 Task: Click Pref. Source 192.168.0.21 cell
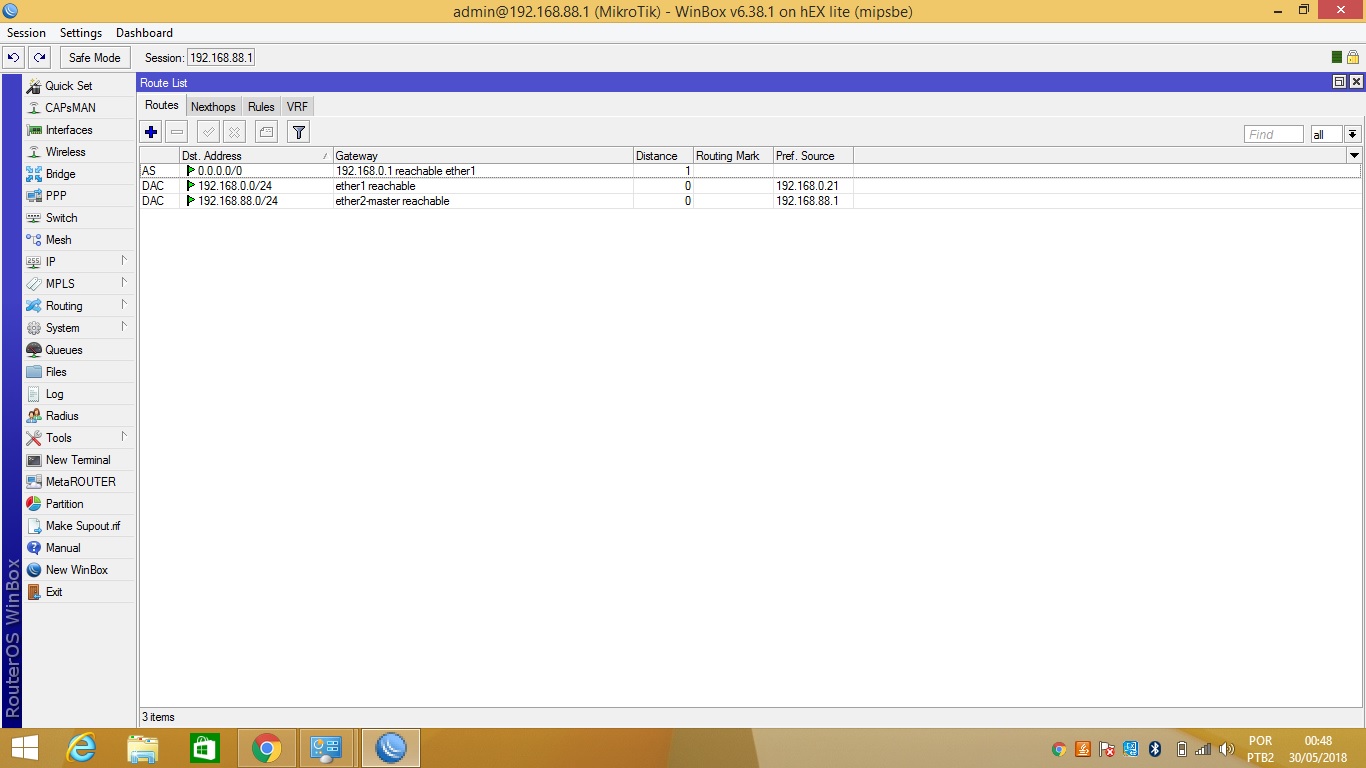(x=813, y=186)
